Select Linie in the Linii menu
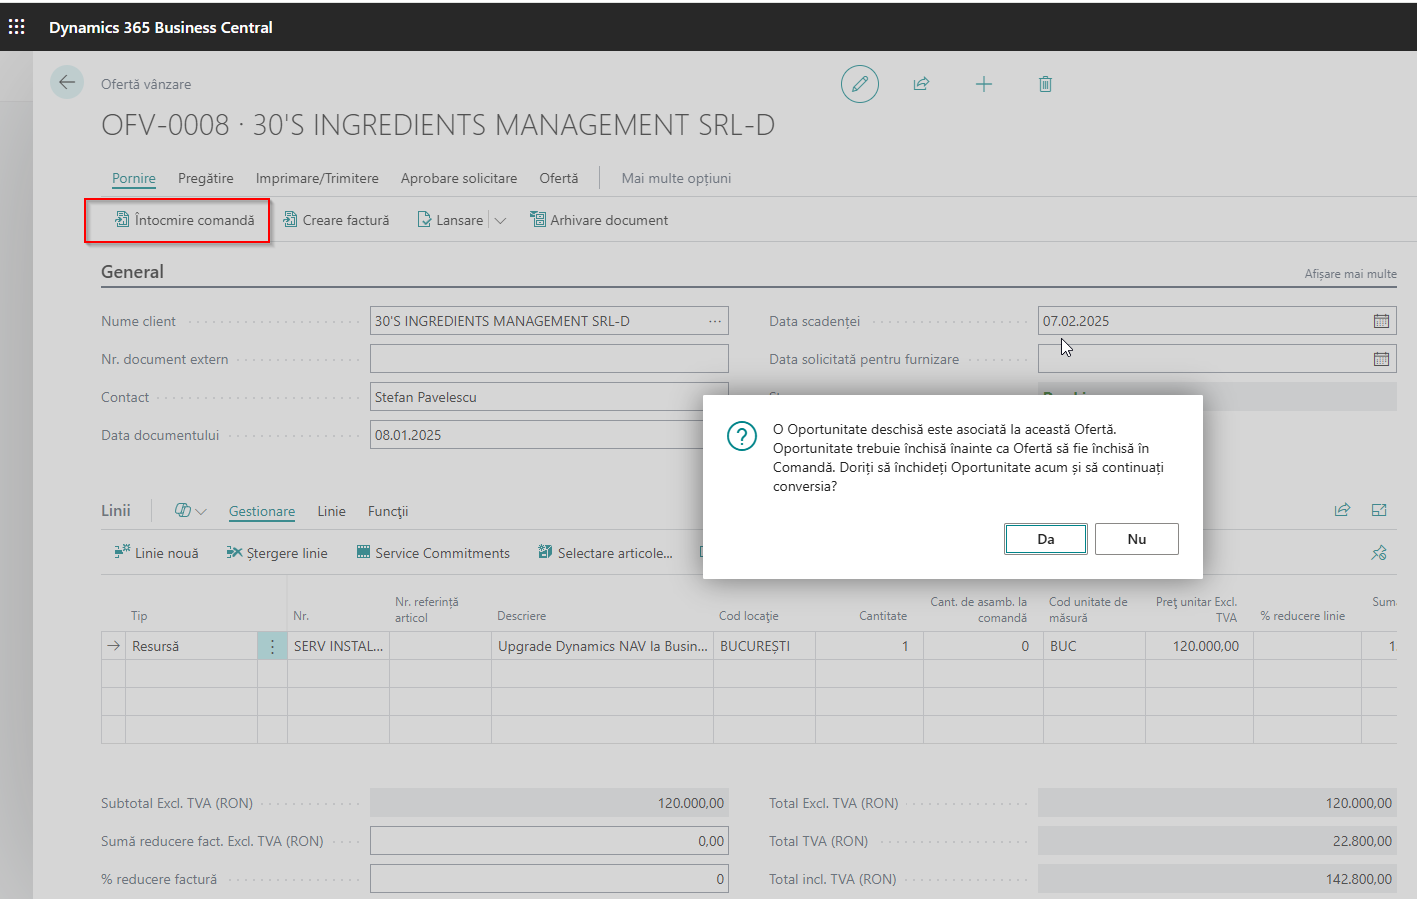The height and width of the screenshot is (899, 1417). pyautogui.click(x=332, y=511)
